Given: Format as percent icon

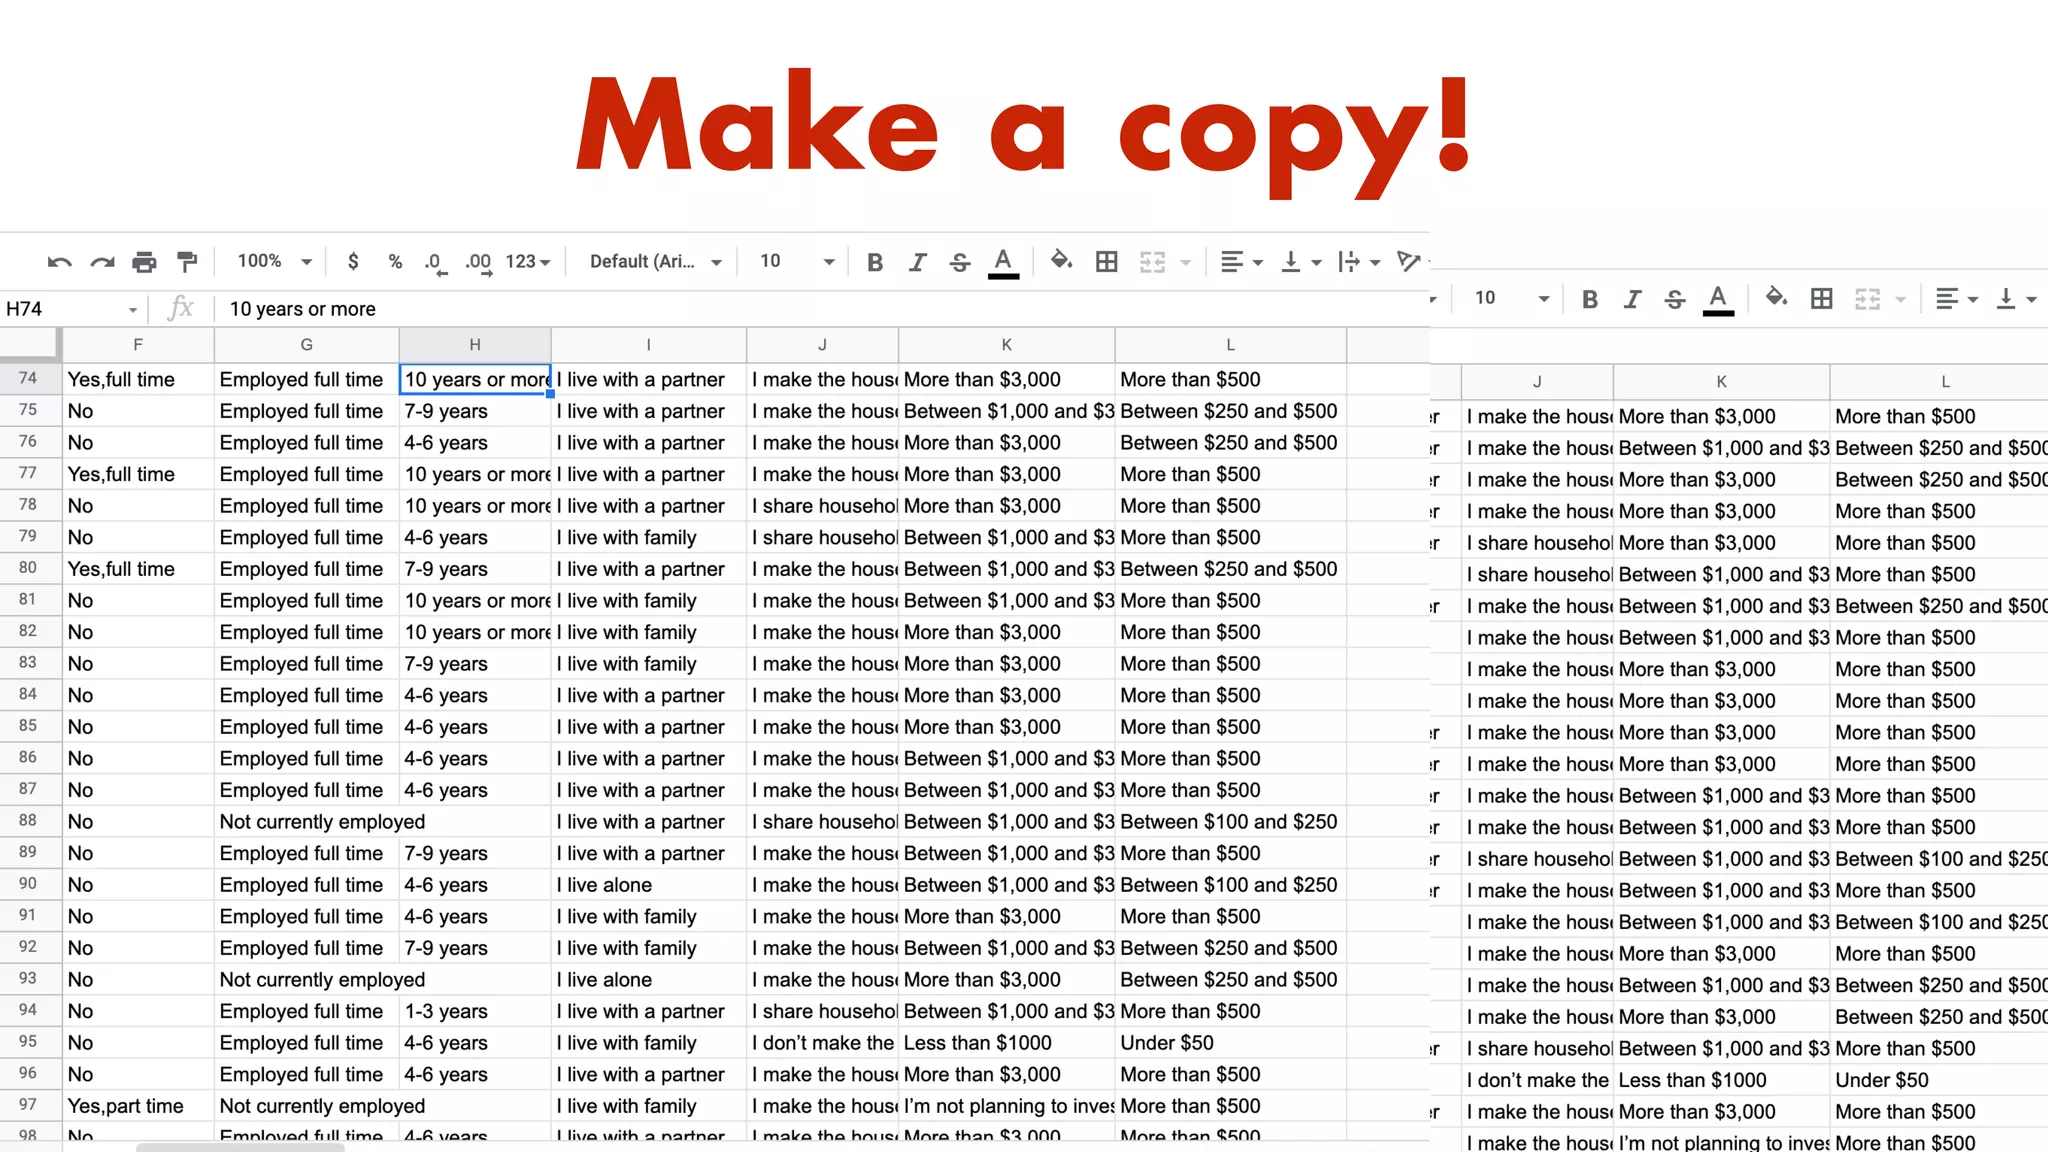Looking at the screenshot, I should [x=395, y=262].
